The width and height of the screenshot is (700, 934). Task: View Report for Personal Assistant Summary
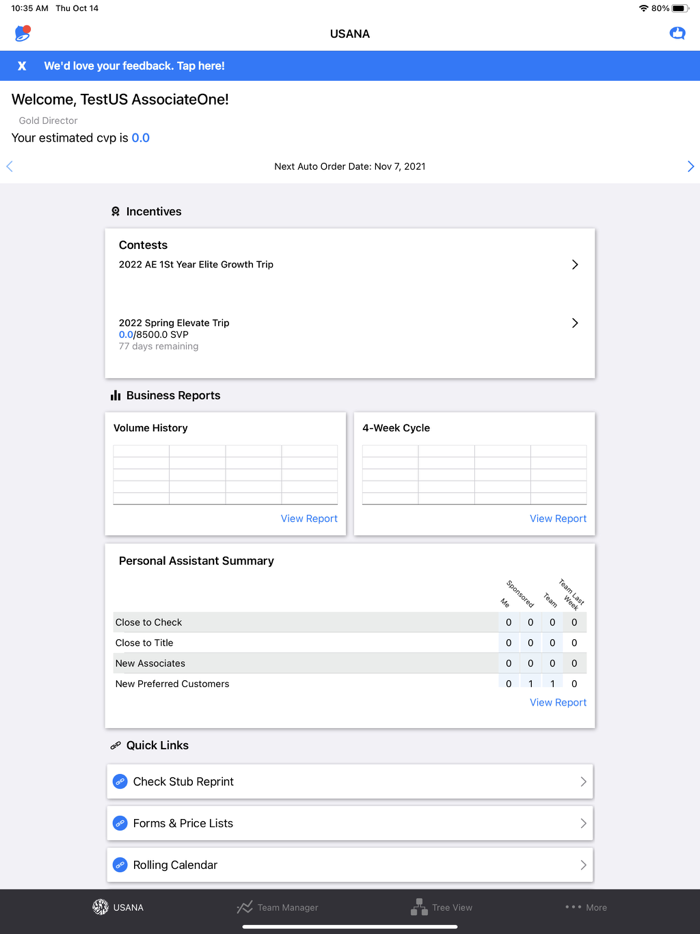[558, 702]
